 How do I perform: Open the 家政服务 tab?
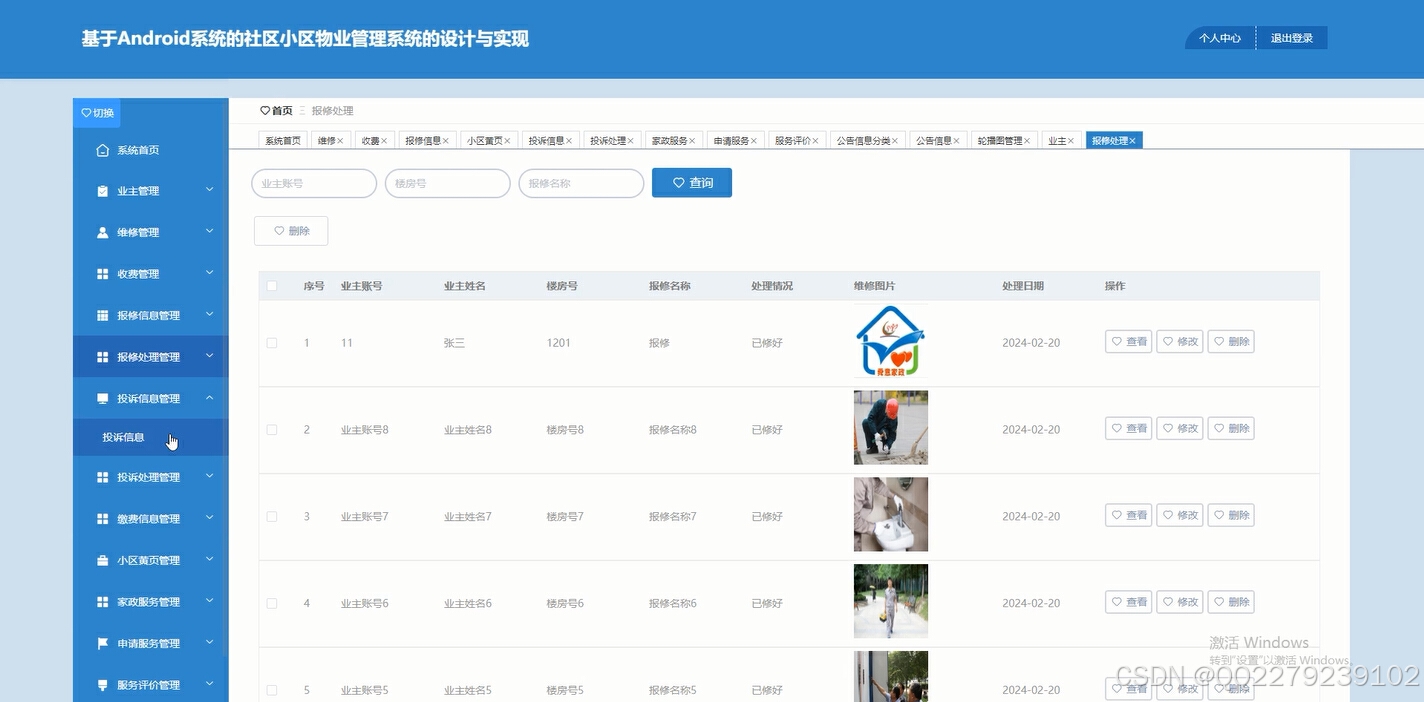[668, 140]
